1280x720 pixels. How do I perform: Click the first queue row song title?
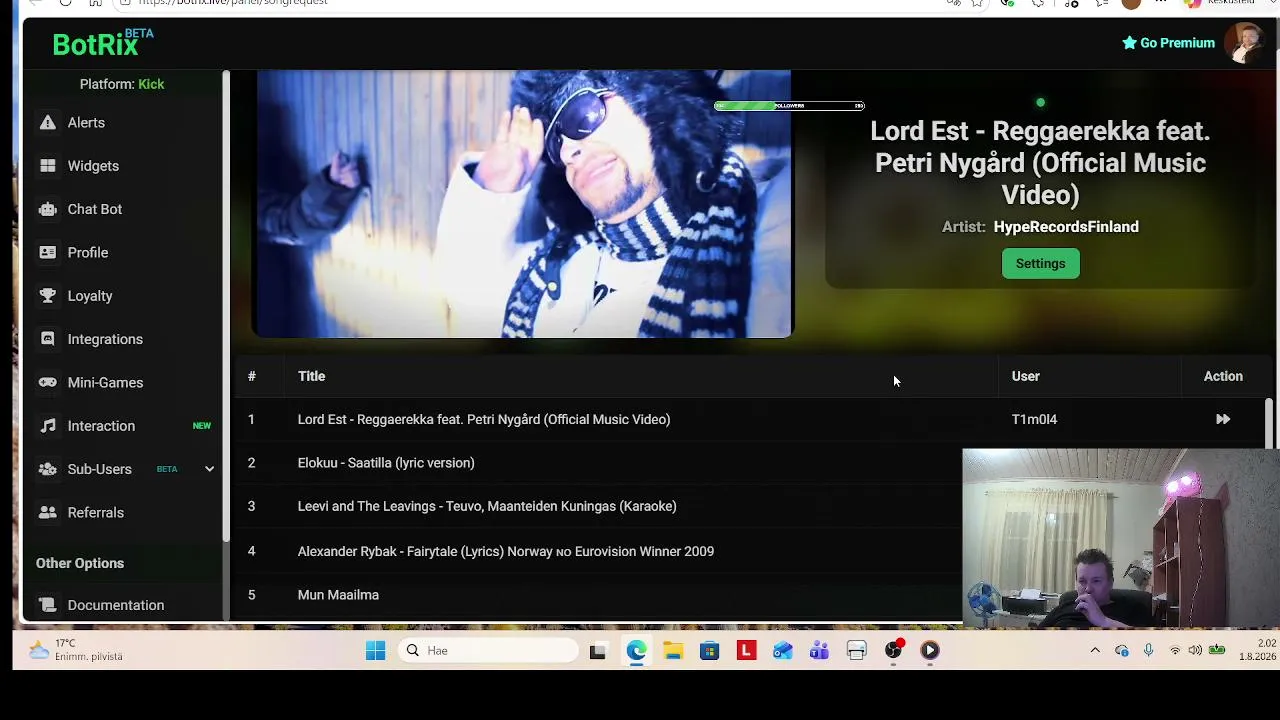[484, 420]
